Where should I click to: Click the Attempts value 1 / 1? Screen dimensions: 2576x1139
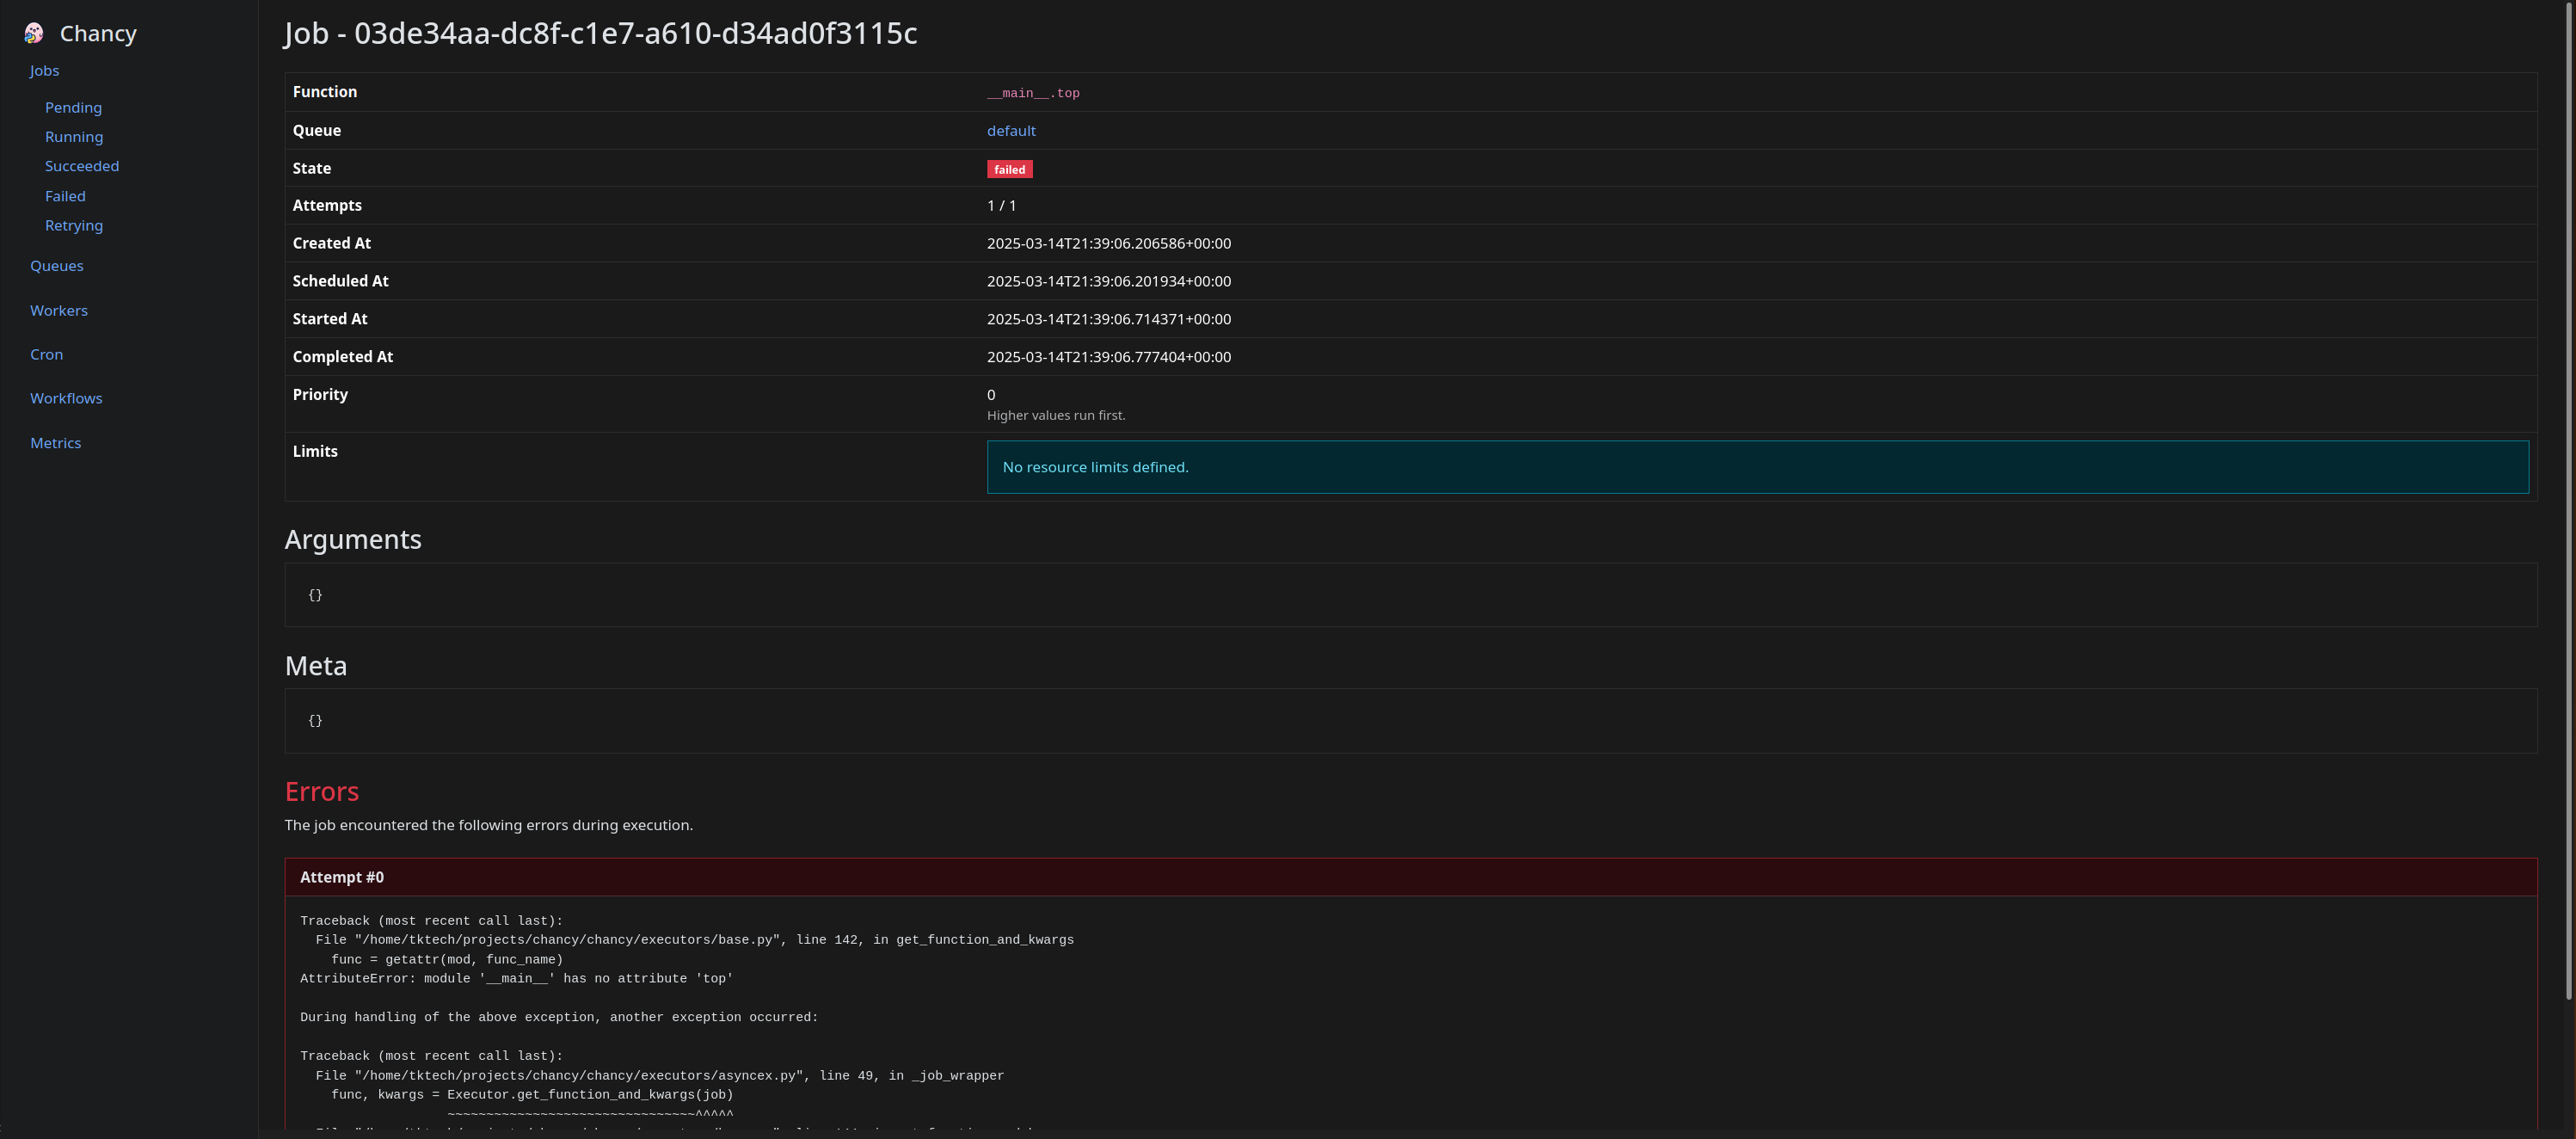[x=1001, y=206]
